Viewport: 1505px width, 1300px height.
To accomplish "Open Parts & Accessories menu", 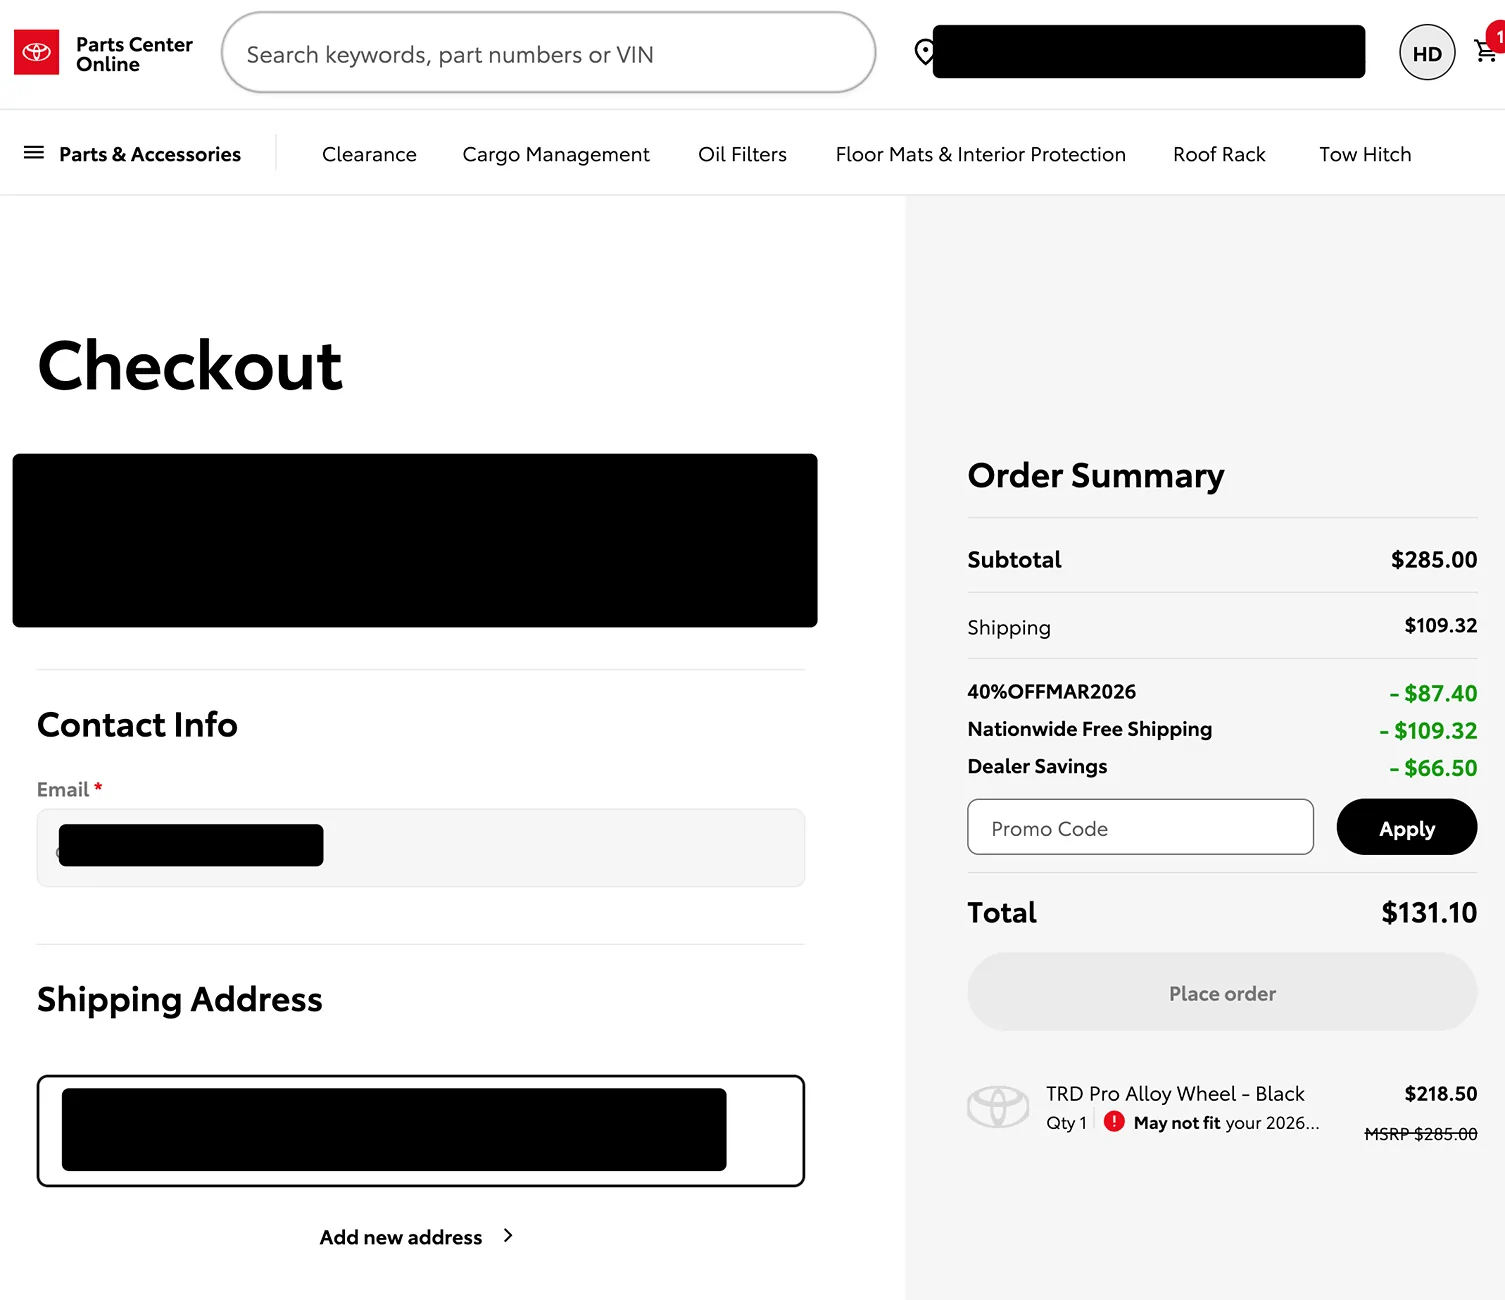I will click(150, 154).
